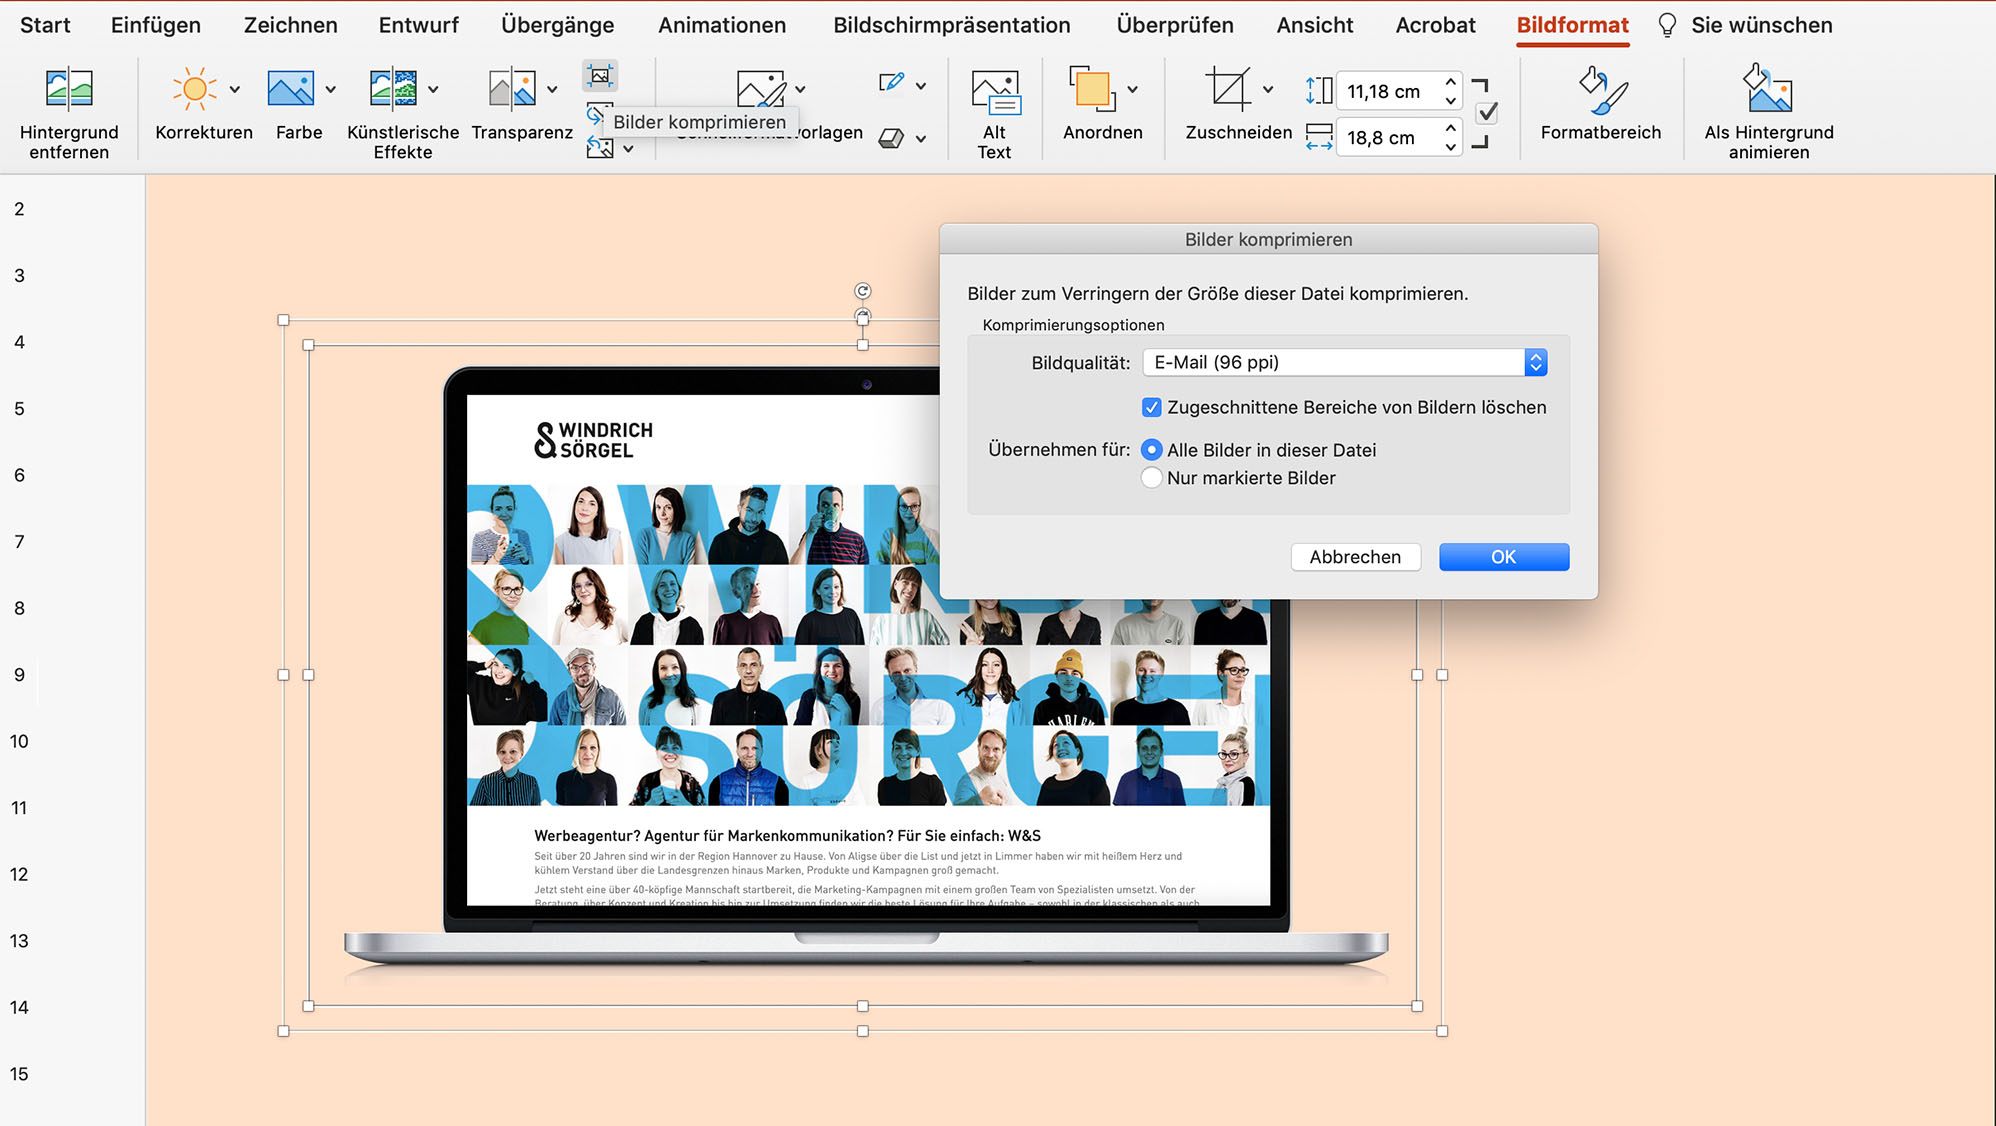Increase width with stepper up arrow
Screen dimensions: 1996x1126
pyautogui.click(x=1451, y=128)
